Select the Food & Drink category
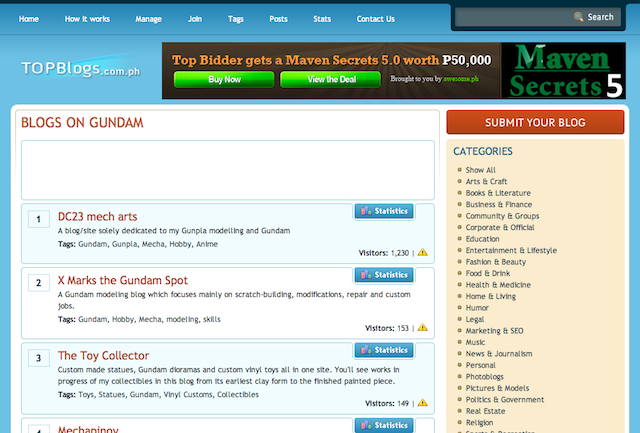Viewport: 640px width, 433px height. pos(488,273)
